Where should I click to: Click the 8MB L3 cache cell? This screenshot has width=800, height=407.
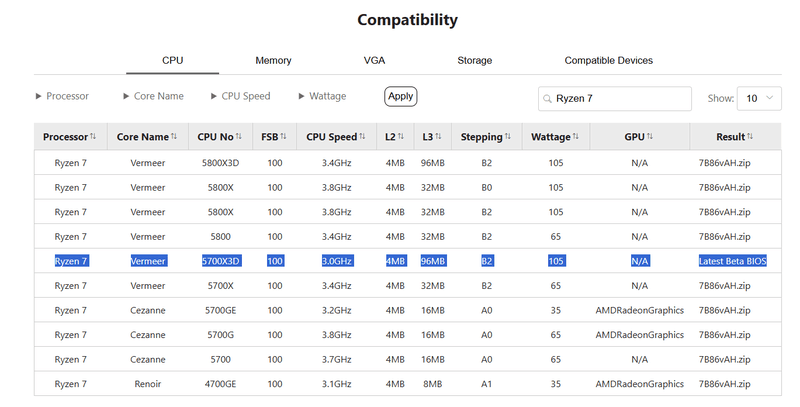(x=433, y=384)
